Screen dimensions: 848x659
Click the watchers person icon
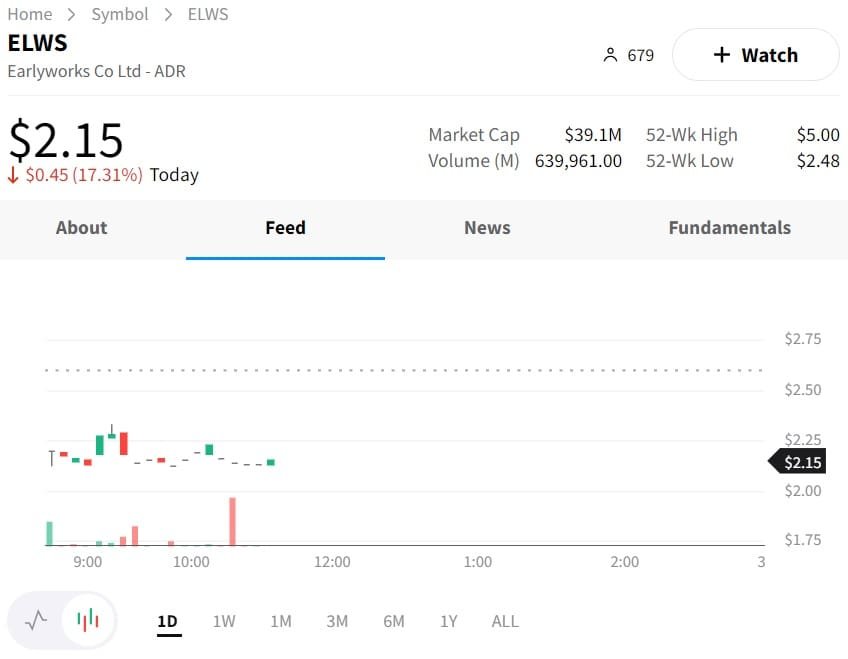610,55
